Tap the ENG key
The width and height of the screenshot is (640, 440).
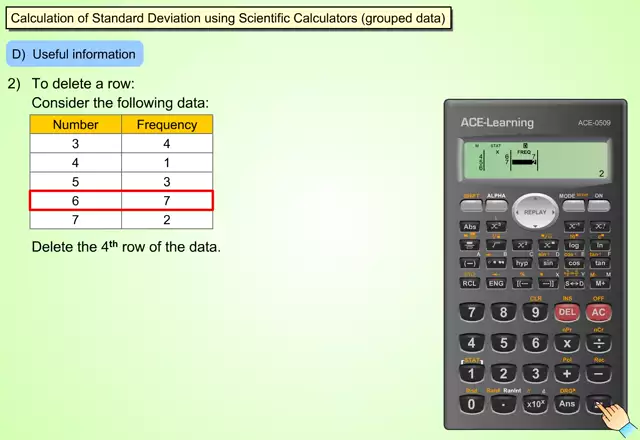click(x=496, y=283)
